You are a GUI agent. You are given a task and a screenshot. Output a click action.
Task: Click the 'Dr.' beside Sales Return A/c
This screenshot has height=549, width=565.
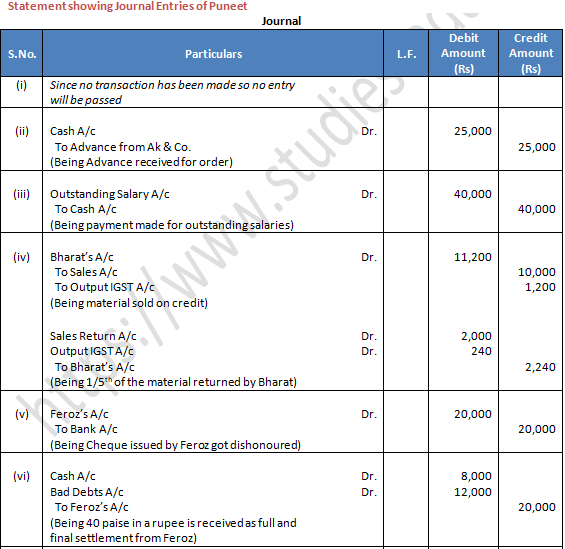coord(369,336)
